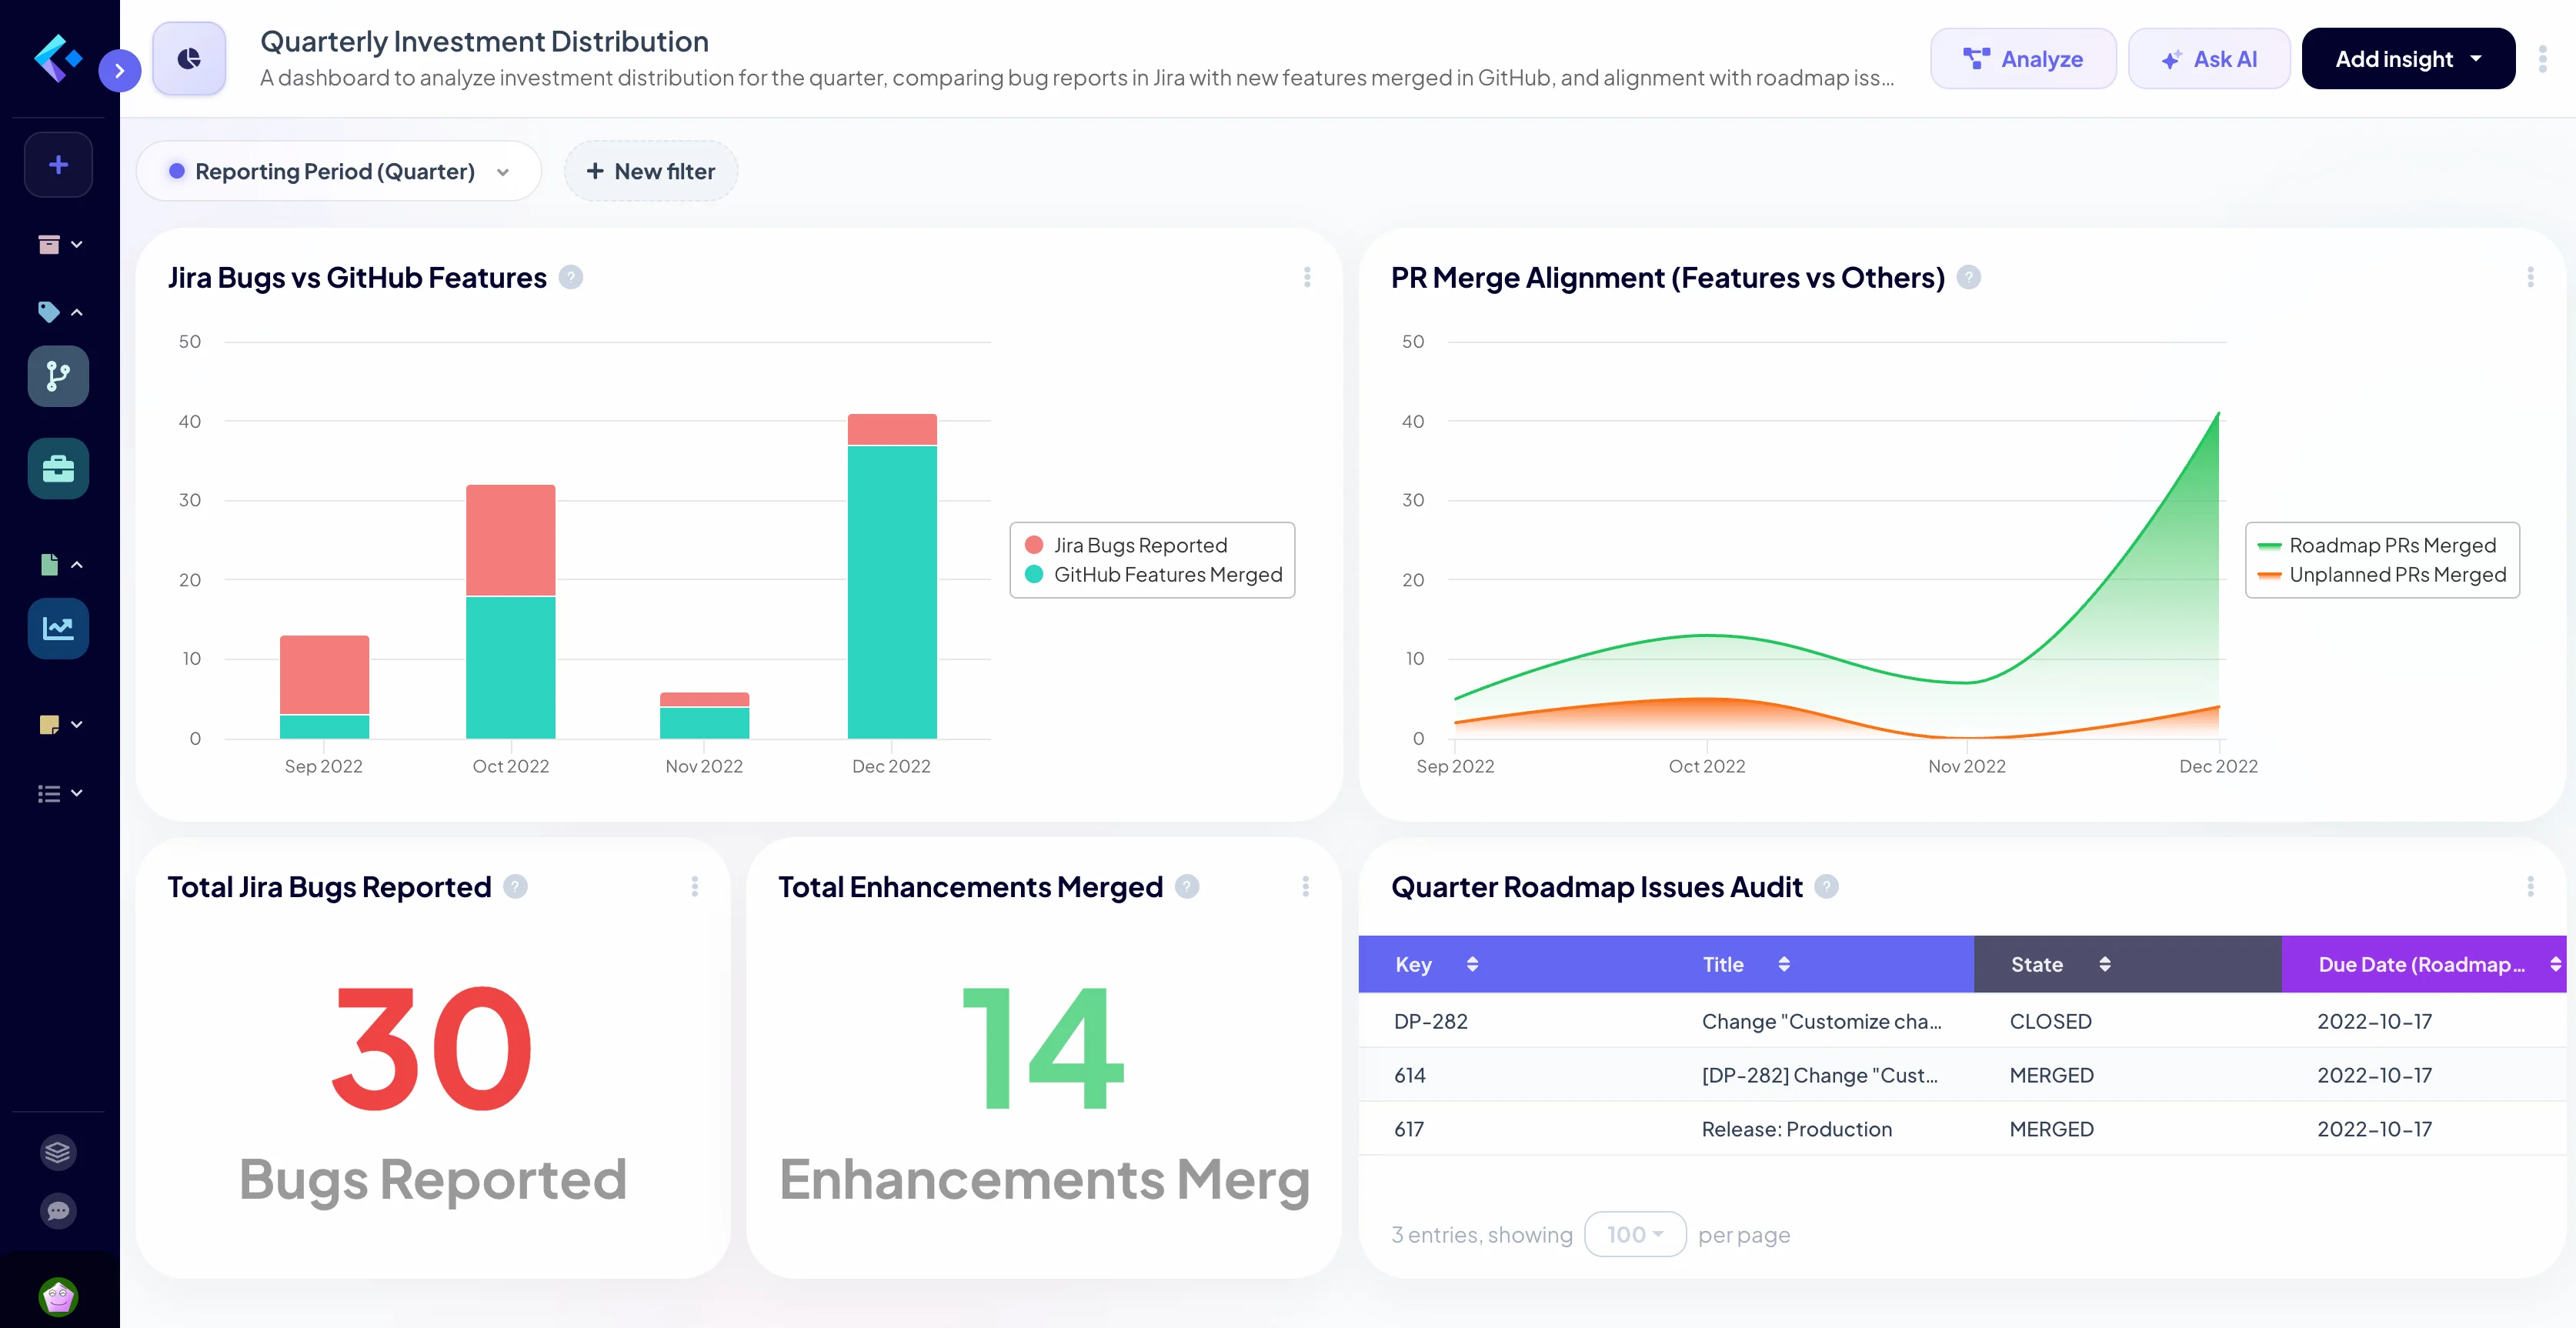Add a New filter
The image size is (2576, 1328).
(x=651, y=171)
